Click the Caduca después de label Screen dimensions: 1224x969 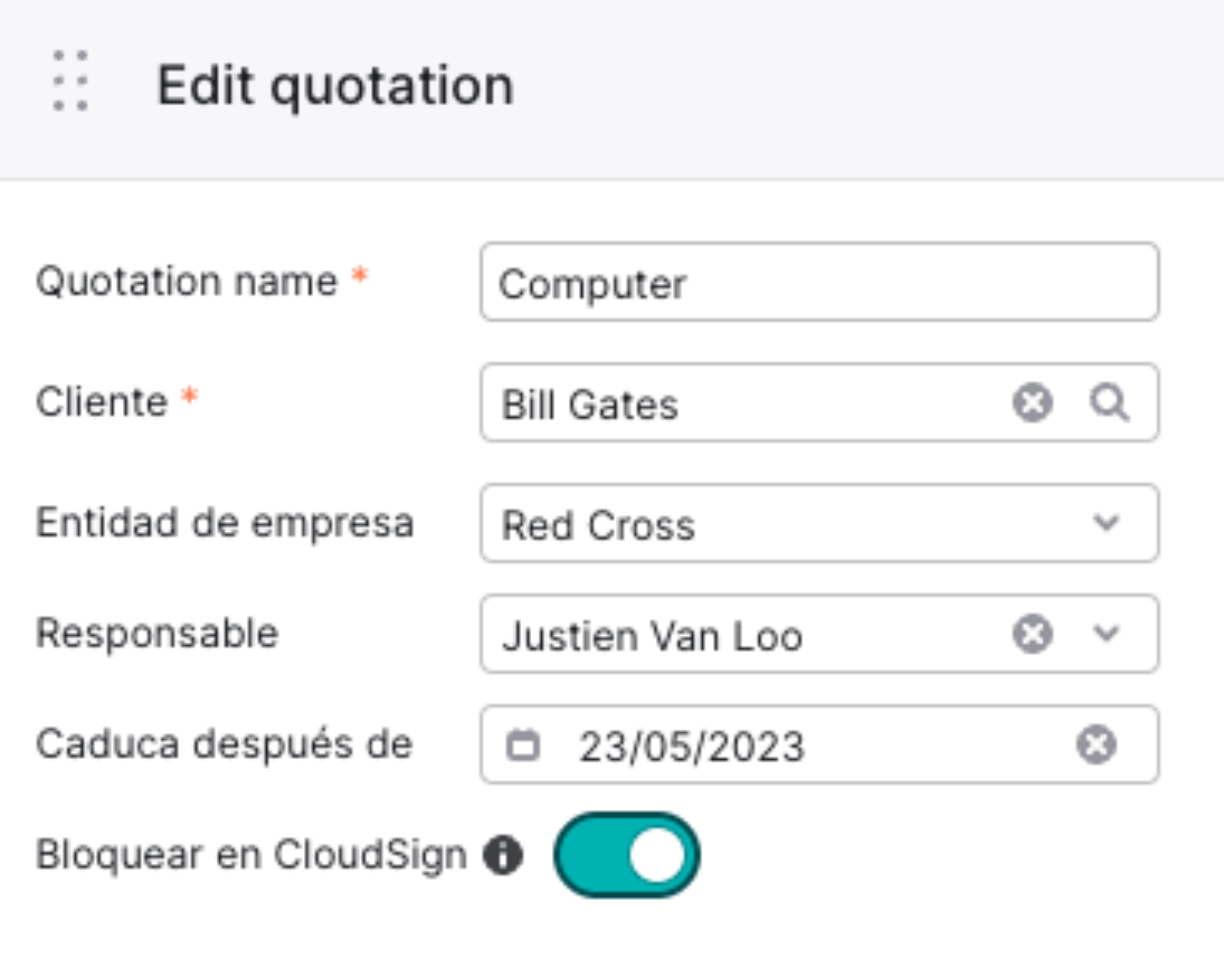pyautogui.click(x=224, y=744)
